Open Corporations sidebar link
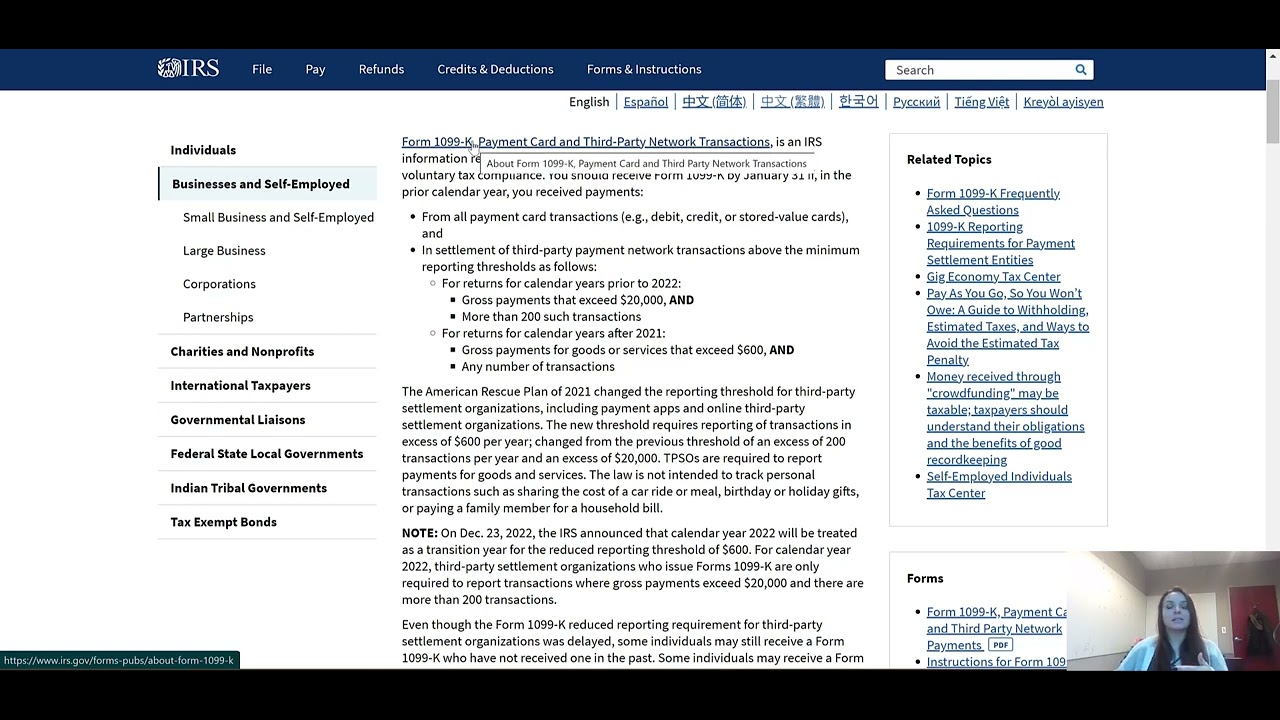Image resolution: width=1280 pixels, height=720 pixels. tap(219, 284)
